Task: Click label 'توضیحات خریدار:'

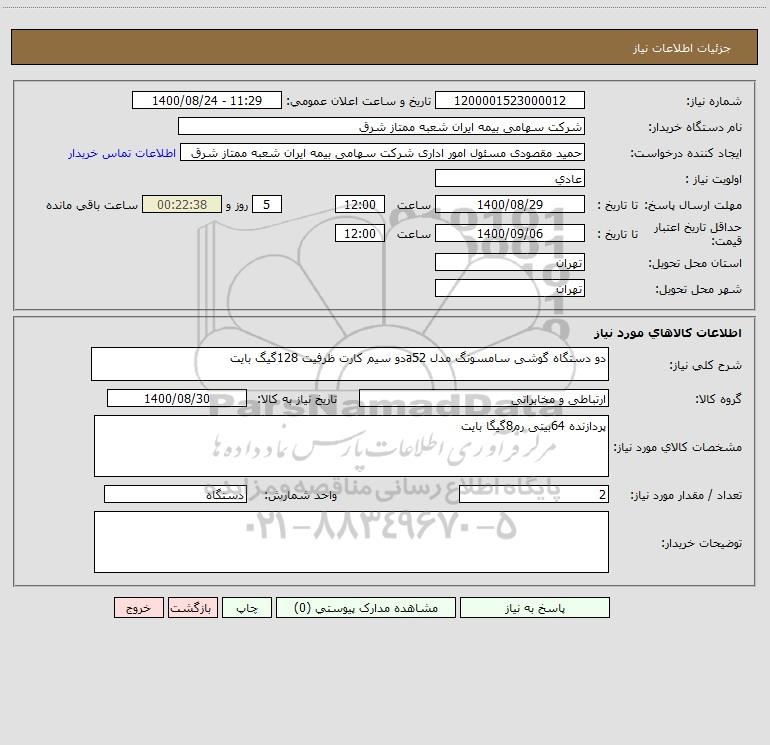Action: pos(701,543)
